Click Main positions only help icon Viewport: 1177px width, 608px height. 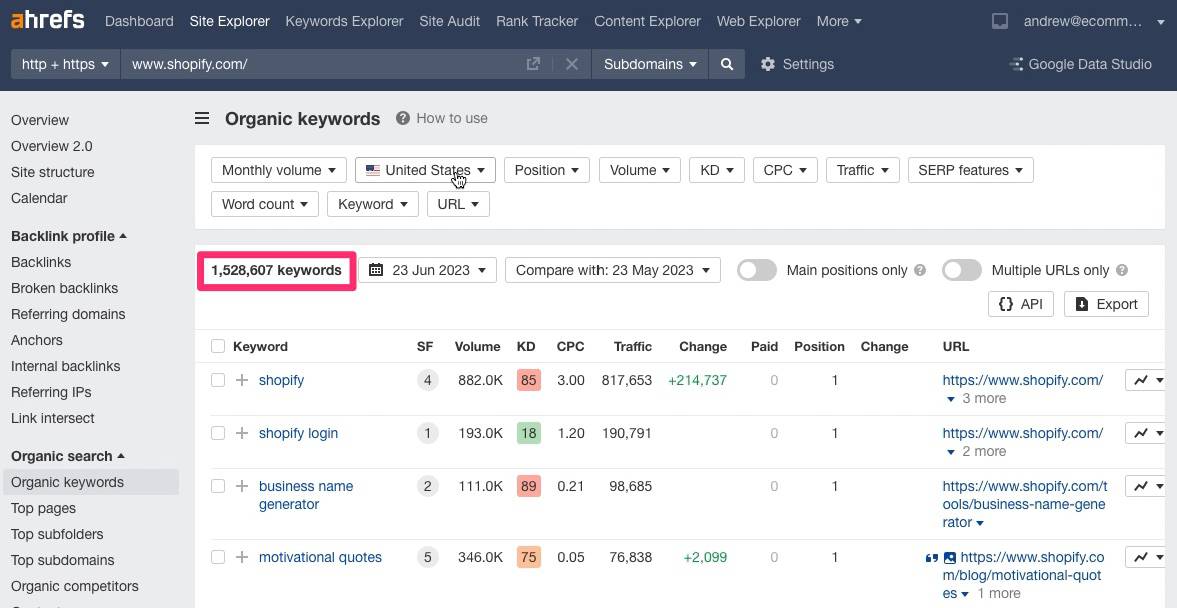click(x=920, y=270)
